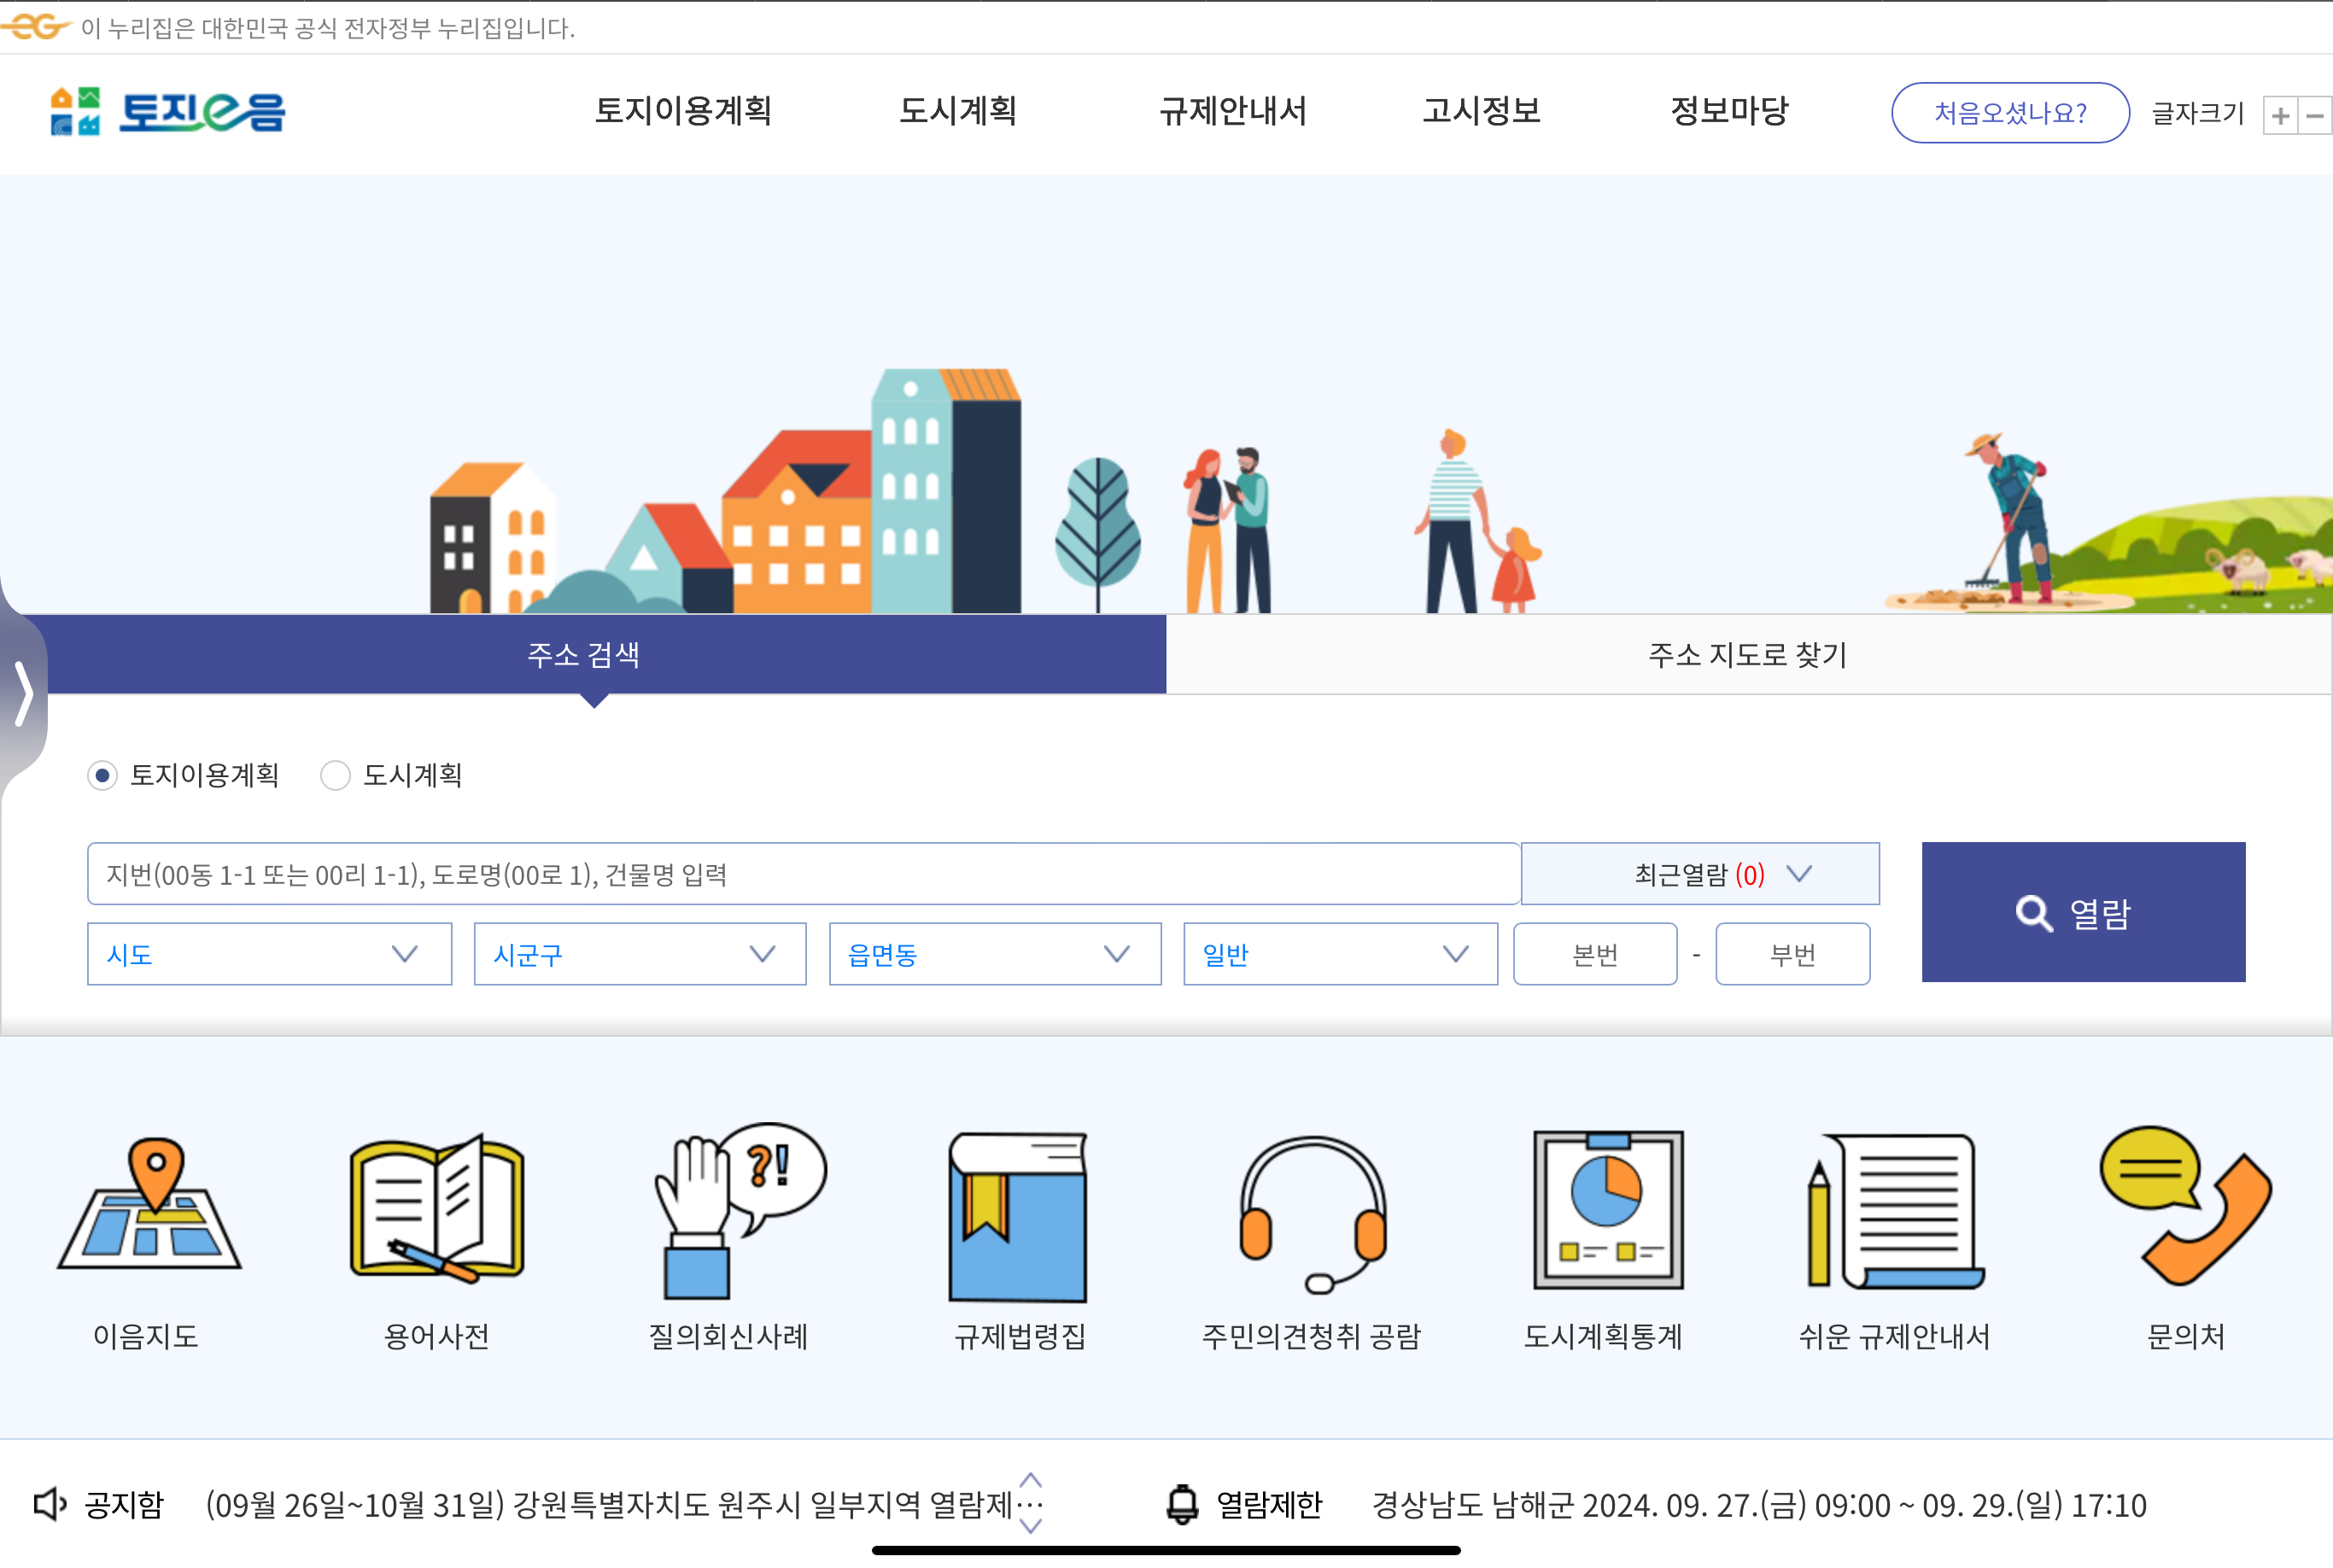This screenshot has height=1568, width=2333.
Task: Switch to 주소 지도로 찾기 tab
Action: (x=1747, y=655)
